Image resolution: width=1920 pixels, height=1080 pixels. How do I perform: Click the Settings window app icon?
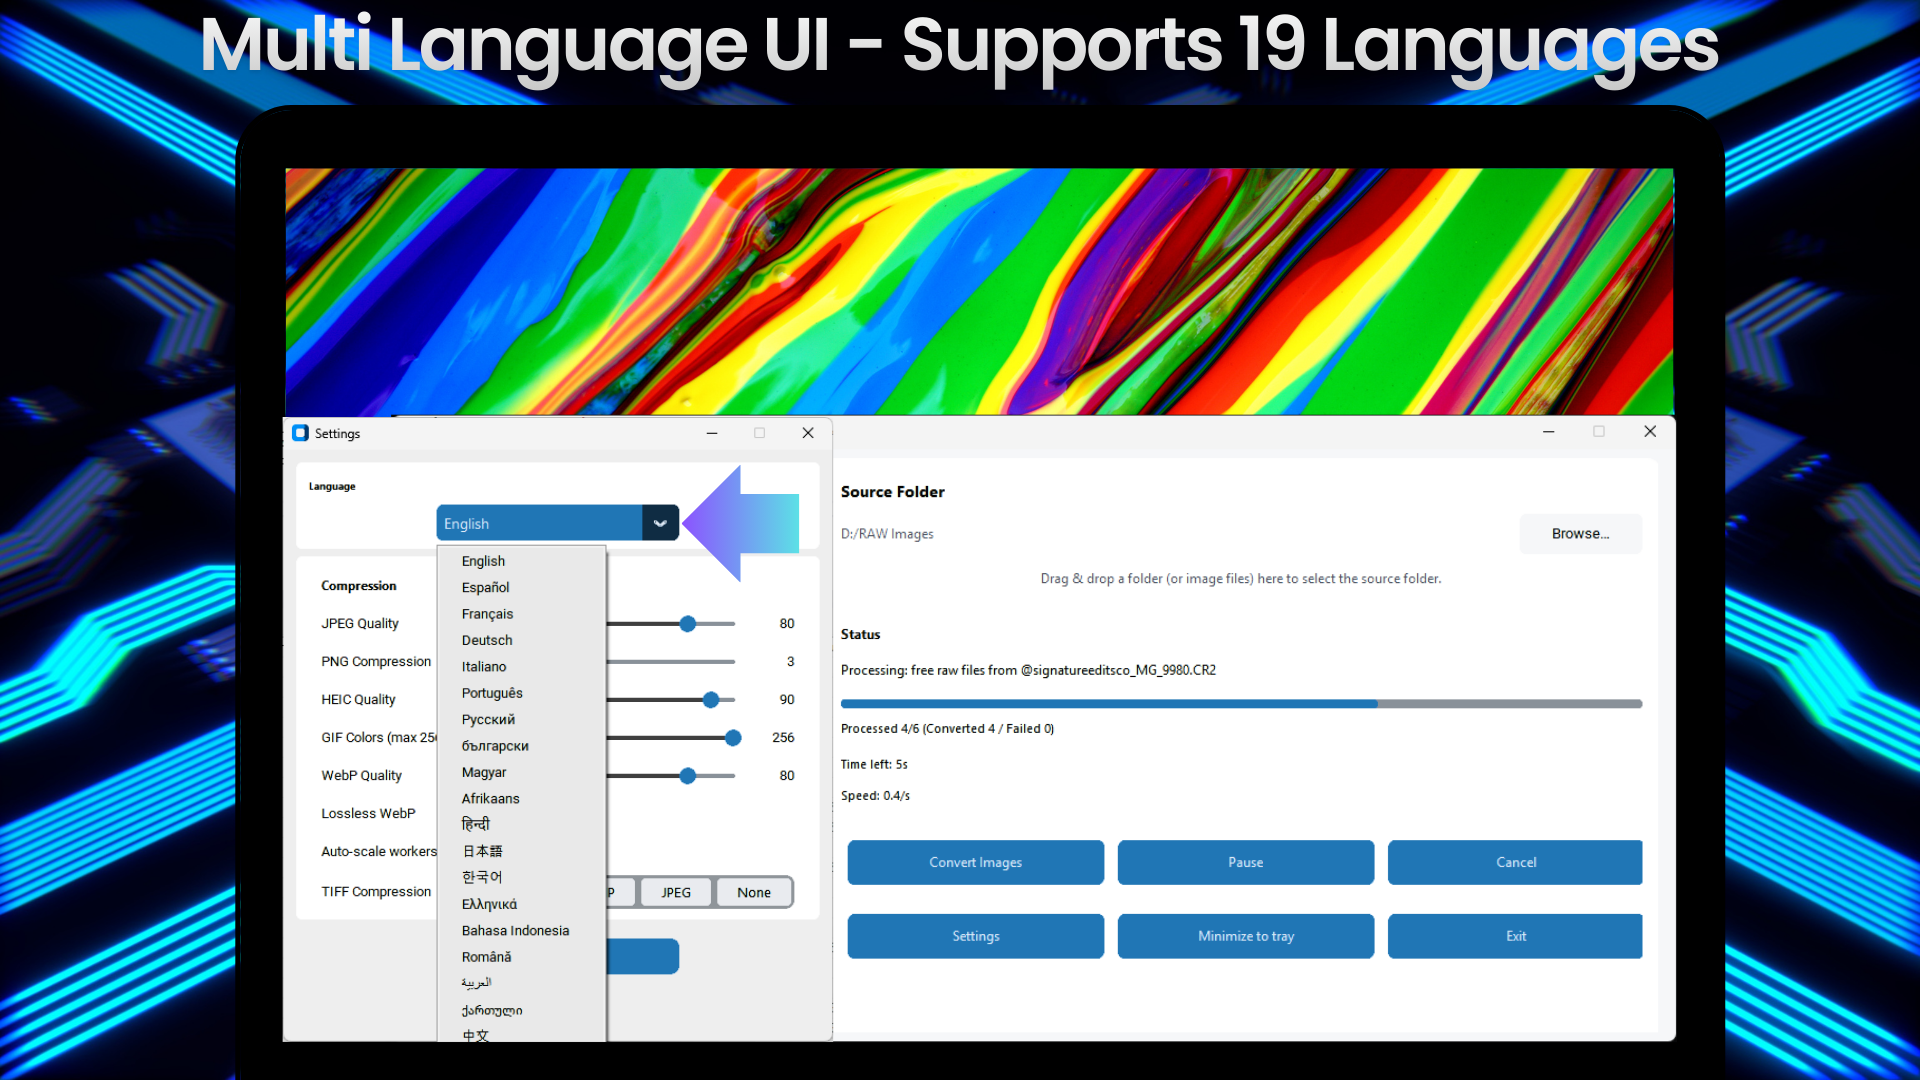pyautogui.click(x=300, y=433)
